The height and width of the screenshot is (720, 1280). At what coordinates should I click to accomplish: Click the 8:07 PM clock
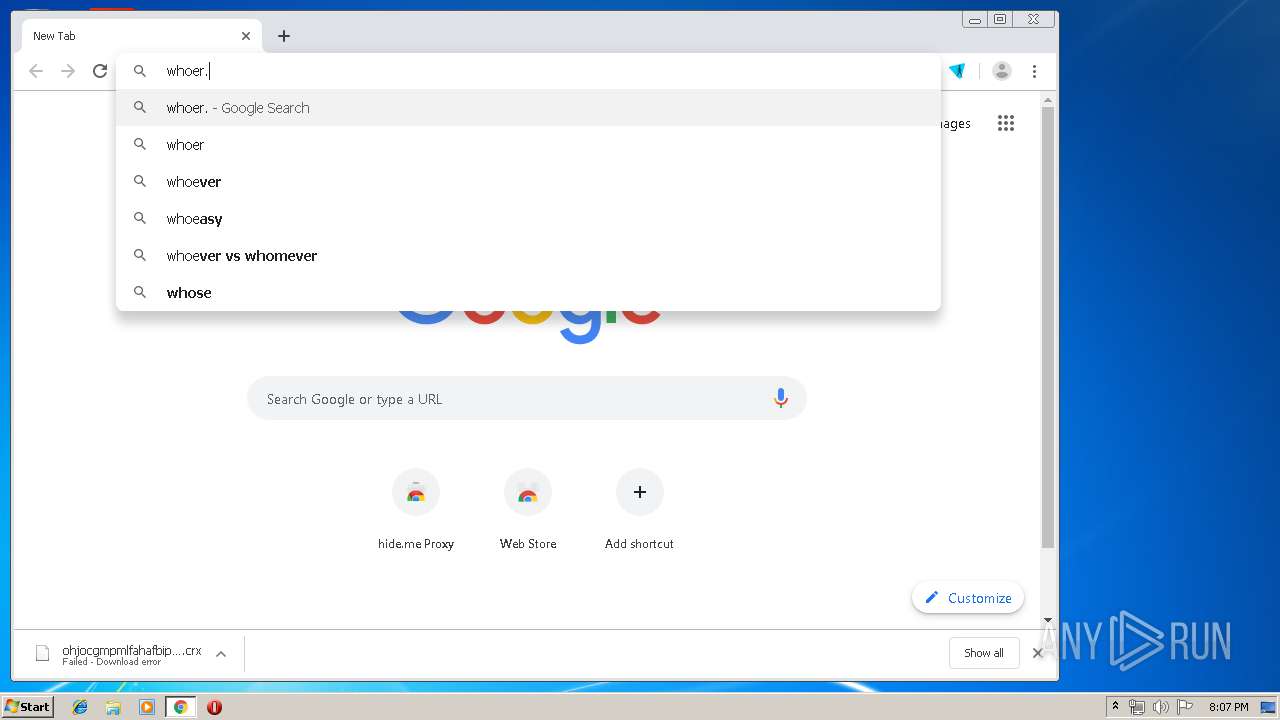pos(1228,707)
